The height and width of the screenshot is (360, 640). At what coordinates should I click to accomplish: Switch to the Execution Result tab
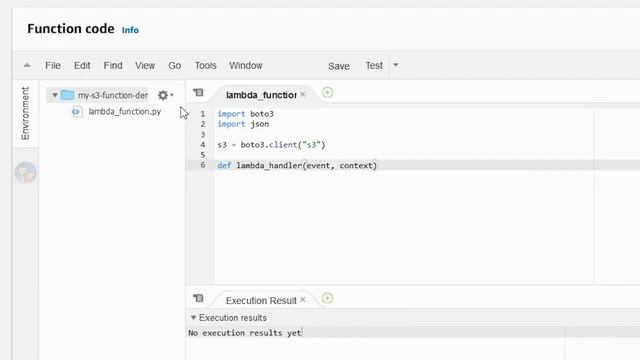261,301
